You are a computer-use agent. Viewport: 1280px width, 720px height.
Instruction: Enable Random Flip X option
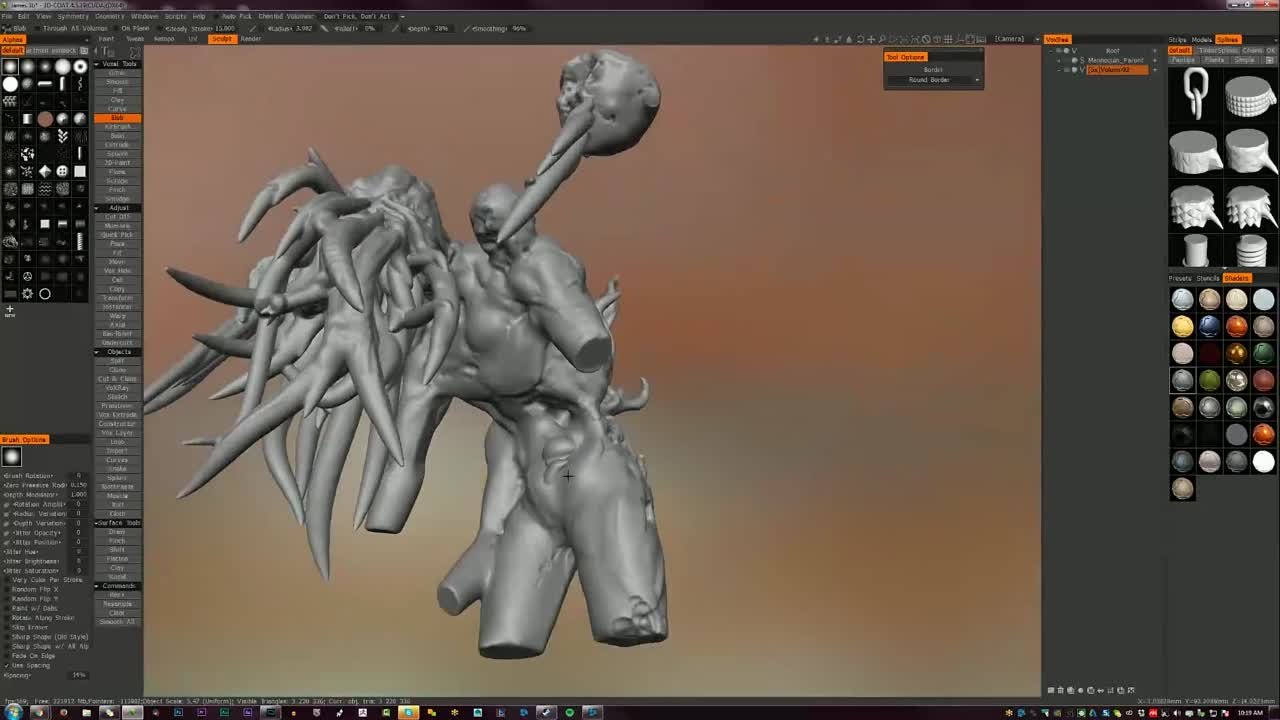click(x=7, y=589)
